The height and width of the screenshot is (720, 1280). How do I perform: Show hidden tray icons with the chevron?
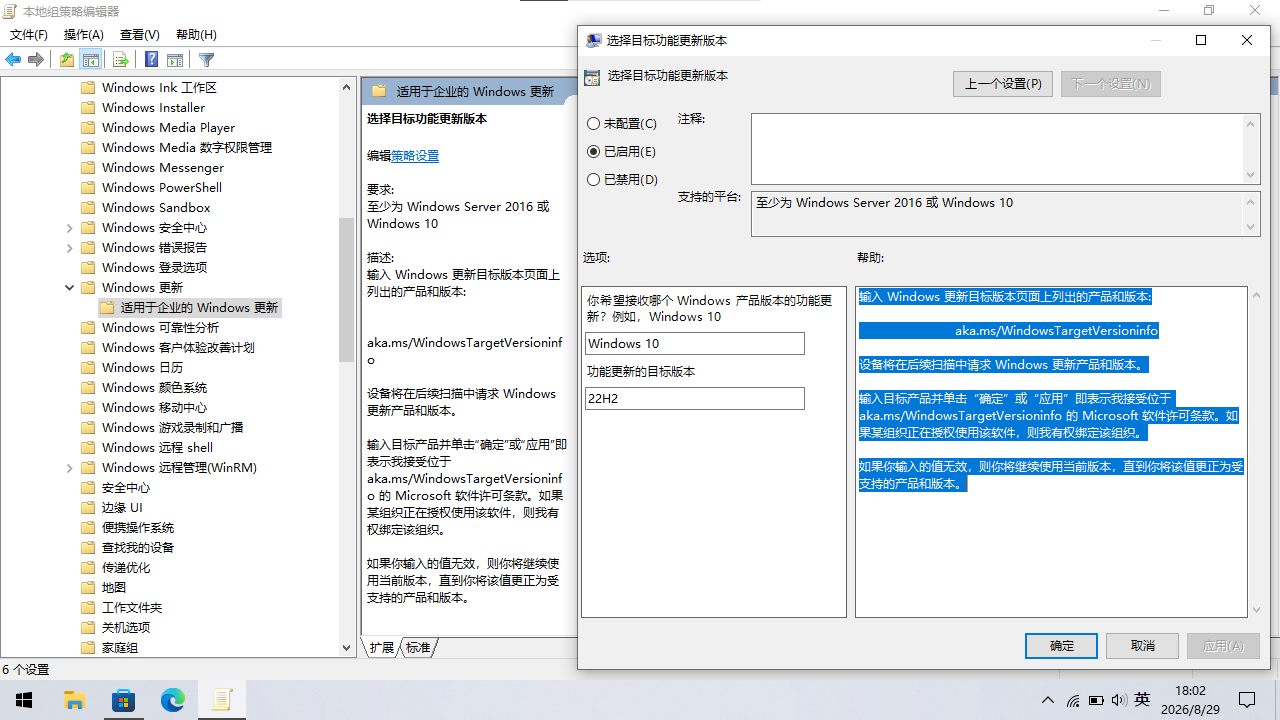click(1048, 700)
